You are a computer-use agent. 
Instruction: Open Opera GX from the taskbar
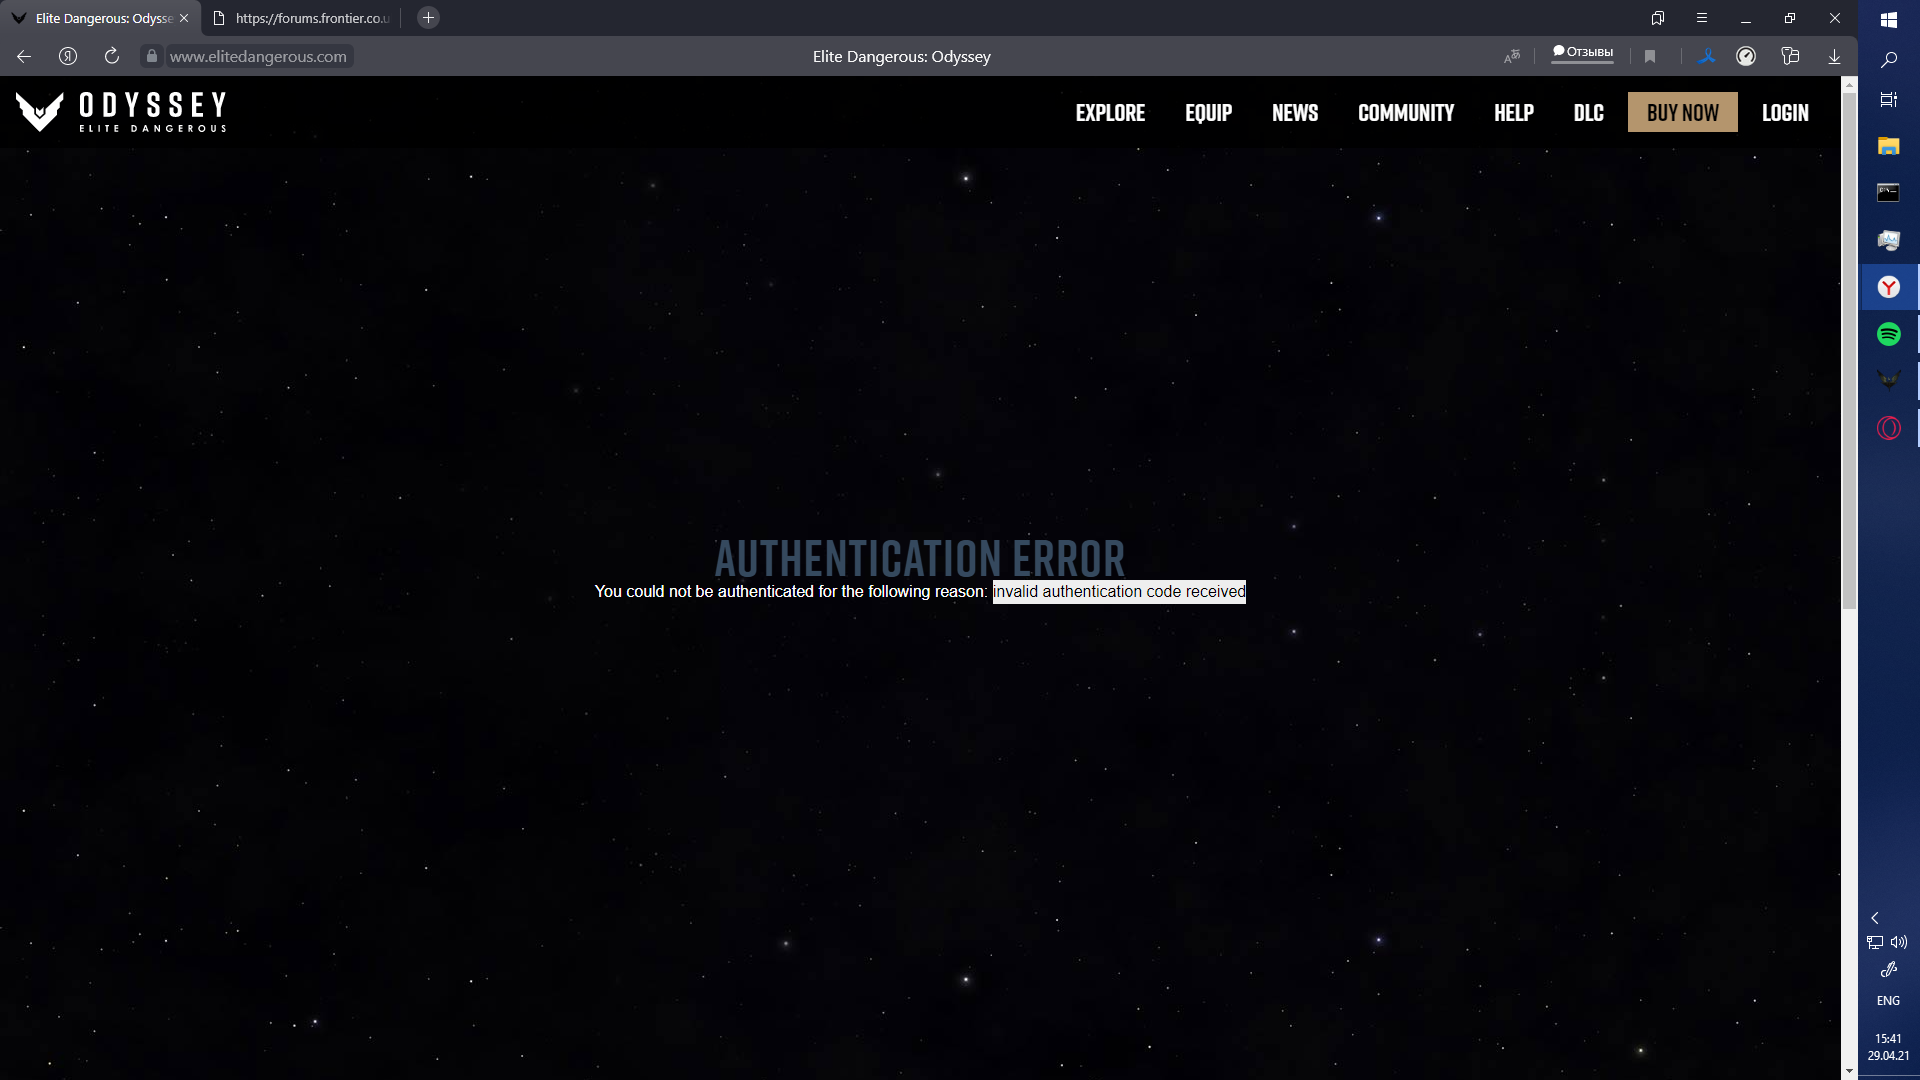point(1889,428)
